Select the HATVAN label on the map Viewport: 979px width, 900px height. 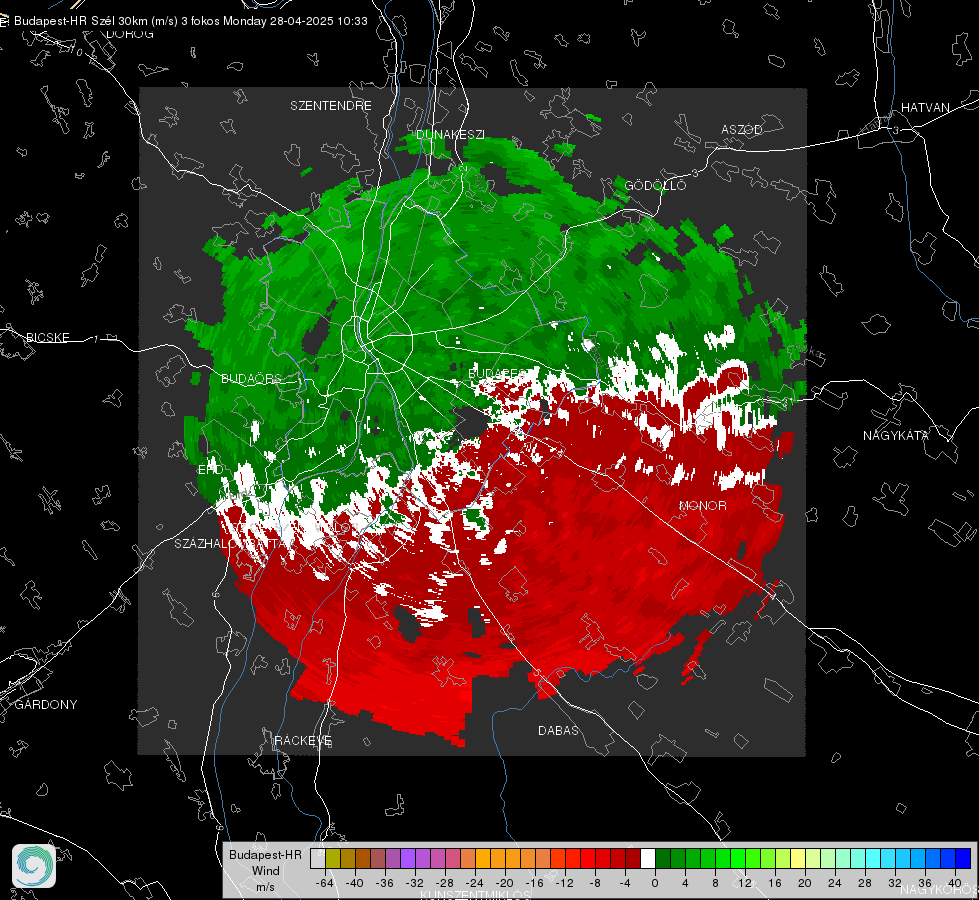(925, 107)
